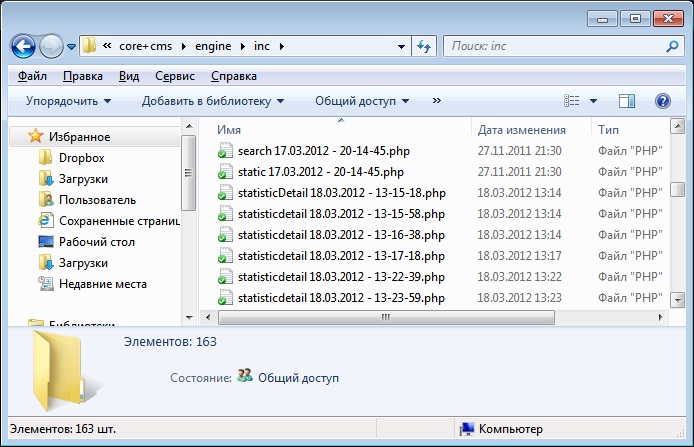Click the shared users icon beside Состояние
The image size is (694, 447).
pos(244,376)
